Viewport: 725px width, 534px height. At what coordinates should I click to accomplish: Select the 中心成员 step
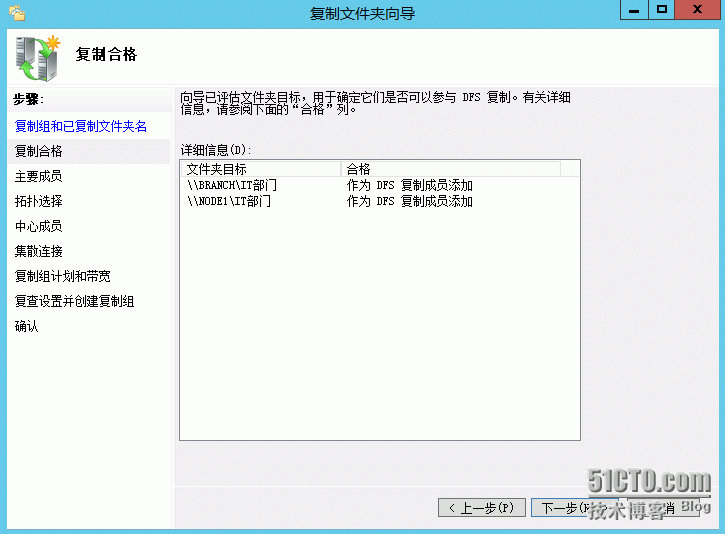(x=38, y=226)
